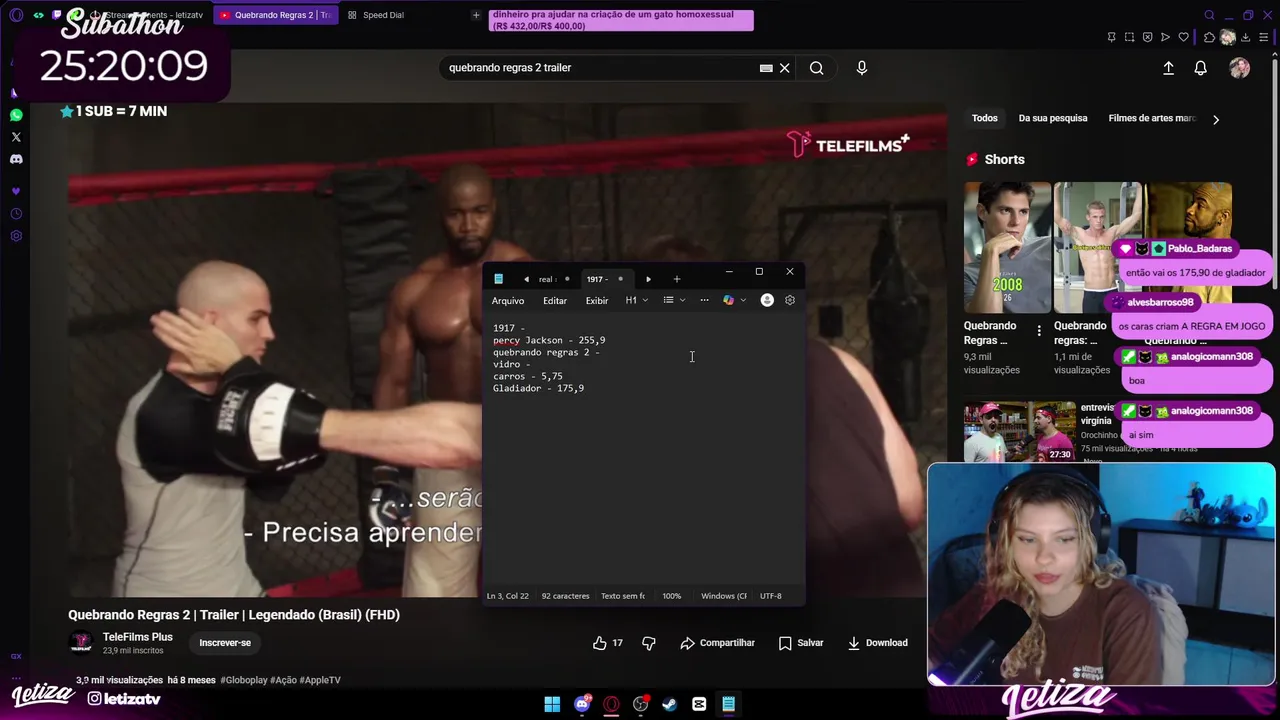Open Discord from the Windows taskbar
1280x720 pixels.
pyautogui.click(x=582, y=704)
